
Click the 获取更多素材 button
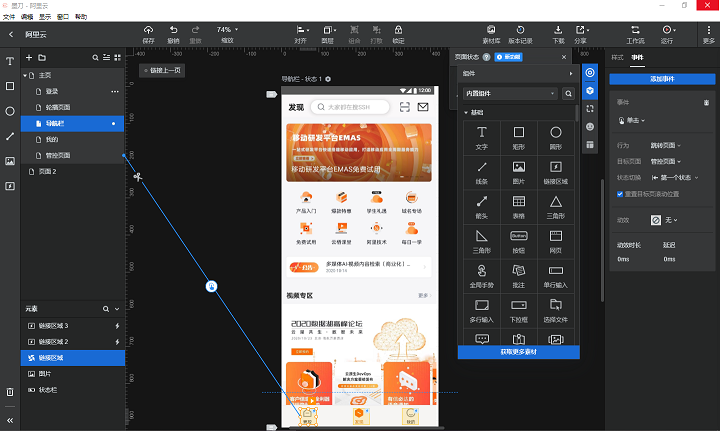pyautogui.click(x=518, y=352)
